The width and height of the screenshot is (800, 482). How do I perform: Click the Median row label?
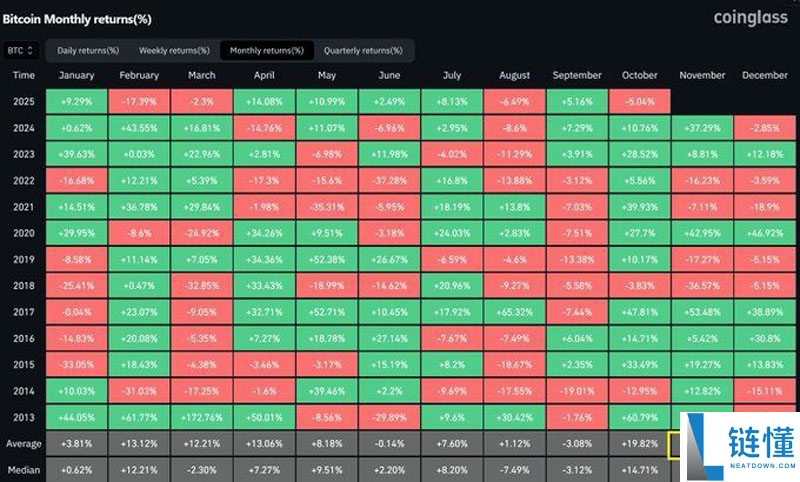pyautogui.click(x=23, y=470)
